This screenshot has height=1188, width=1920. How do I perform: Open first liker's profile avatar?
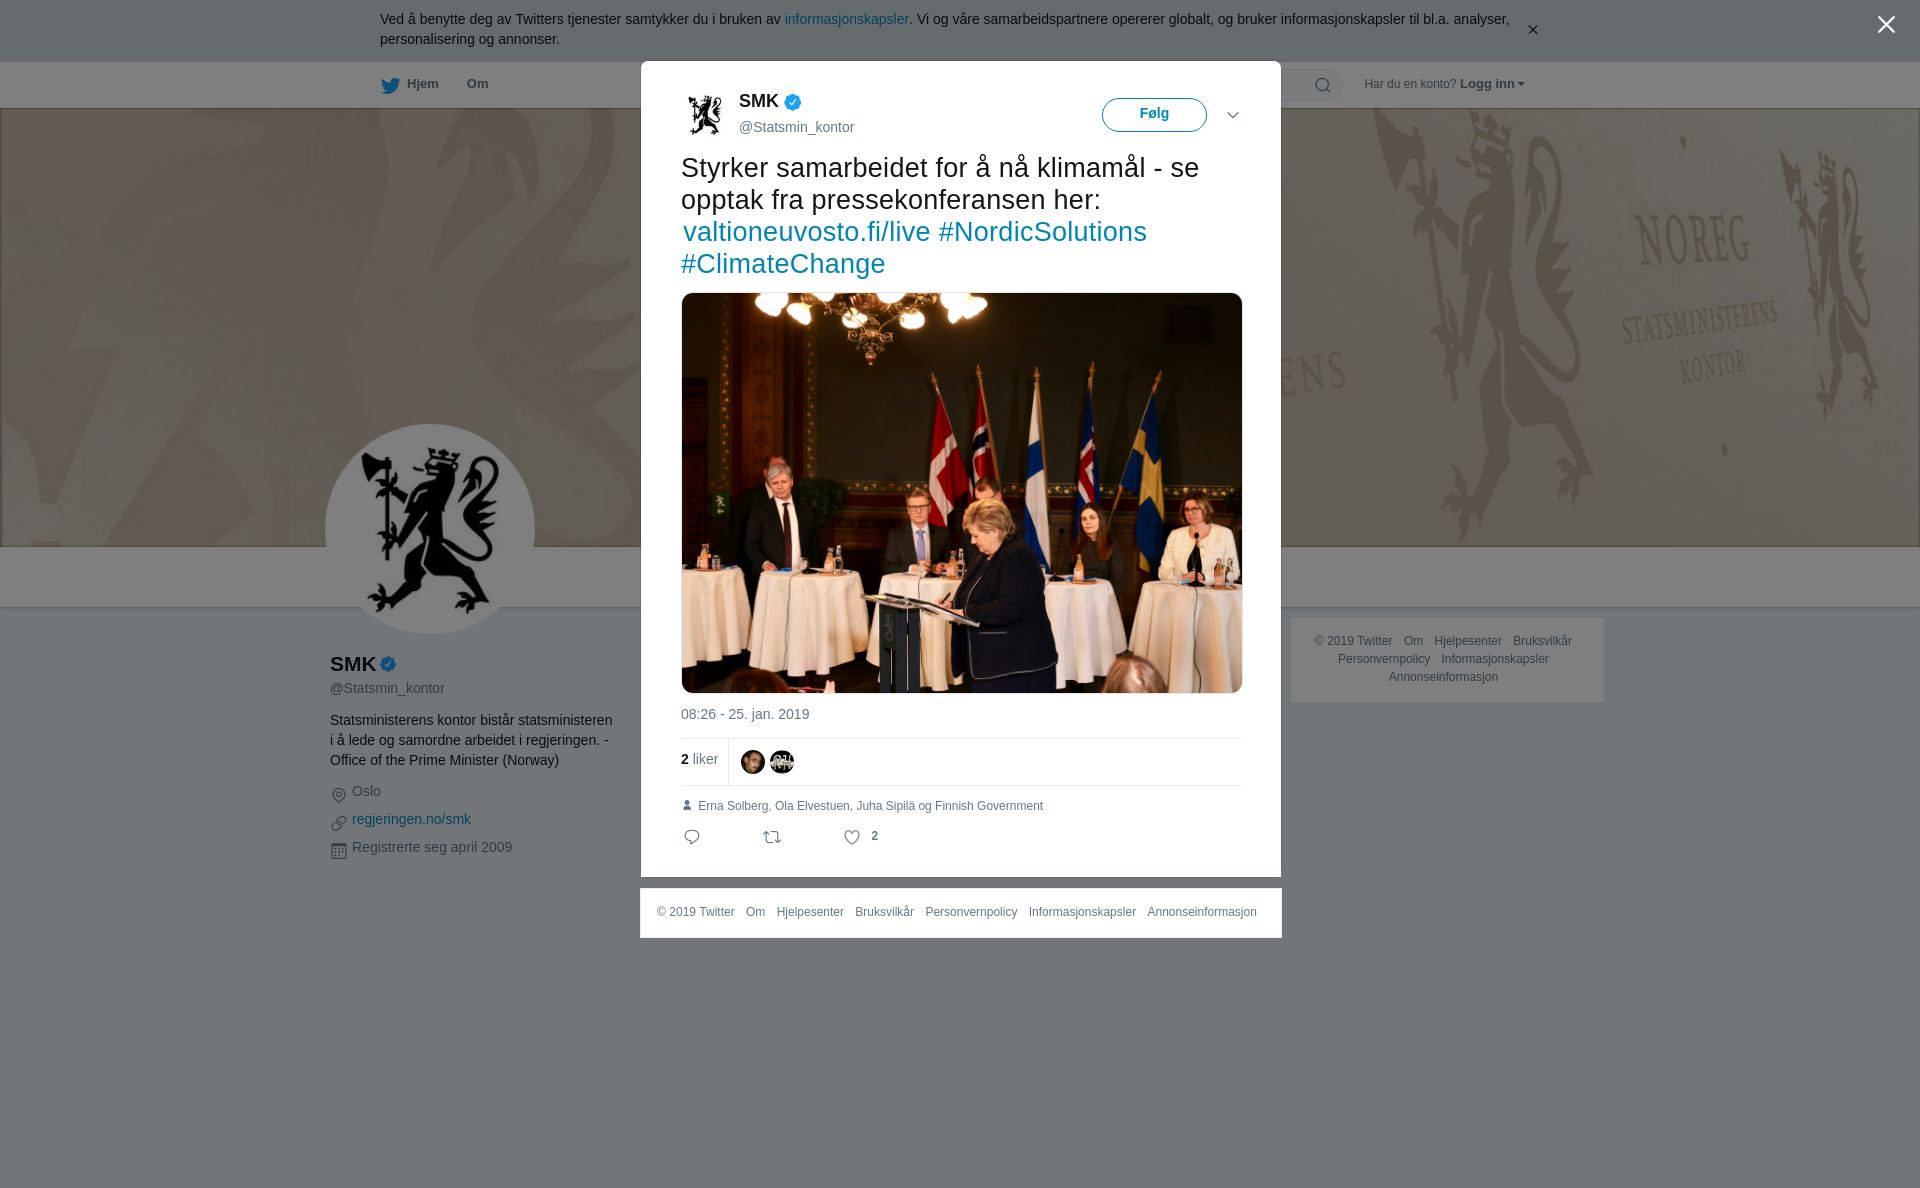pyautogui.click(x=753, y=762)
